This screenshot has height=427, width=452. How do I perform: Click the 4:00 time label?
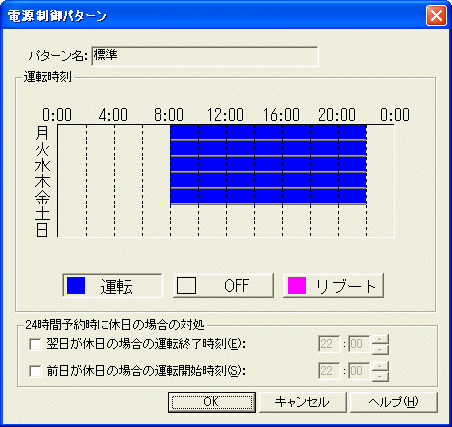click(x=113, y=115)
